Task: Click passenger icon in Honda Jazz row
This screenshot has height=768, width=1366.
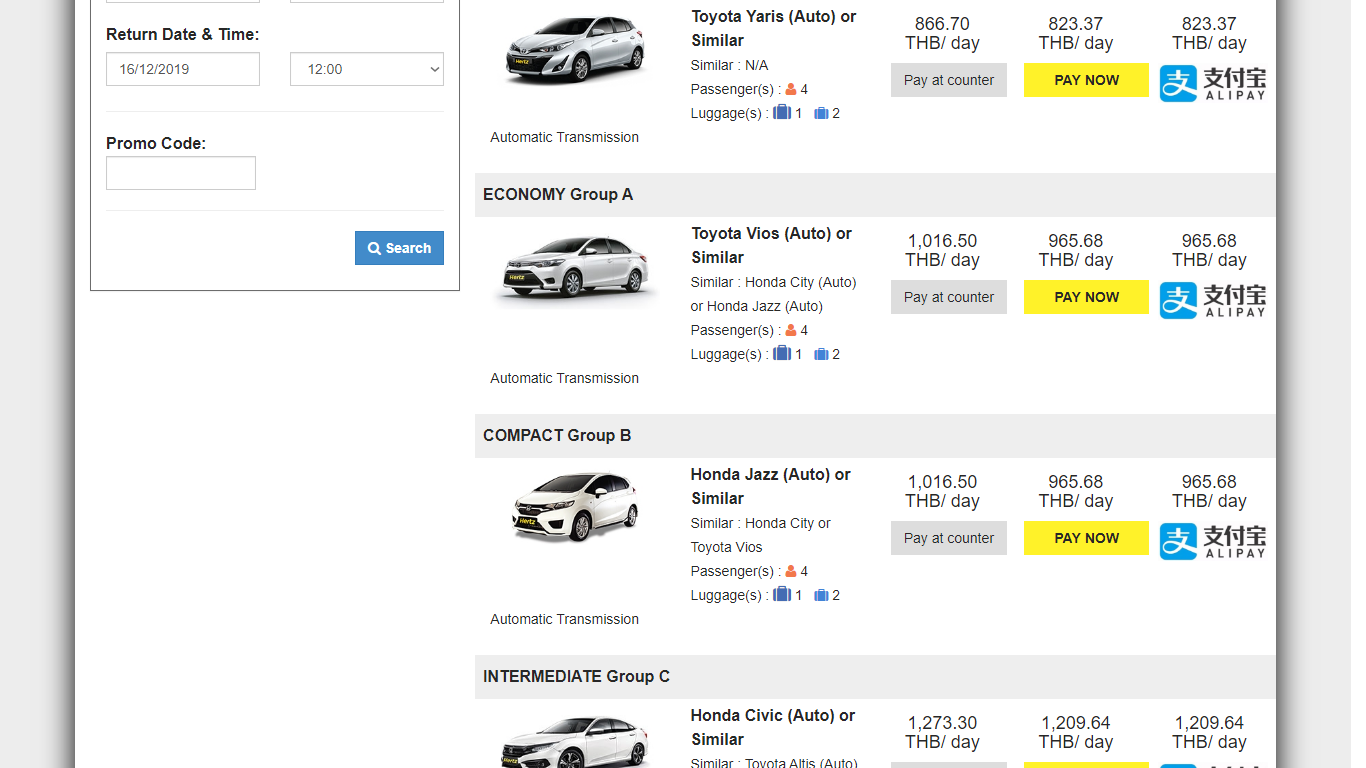Action: [790, 571]
